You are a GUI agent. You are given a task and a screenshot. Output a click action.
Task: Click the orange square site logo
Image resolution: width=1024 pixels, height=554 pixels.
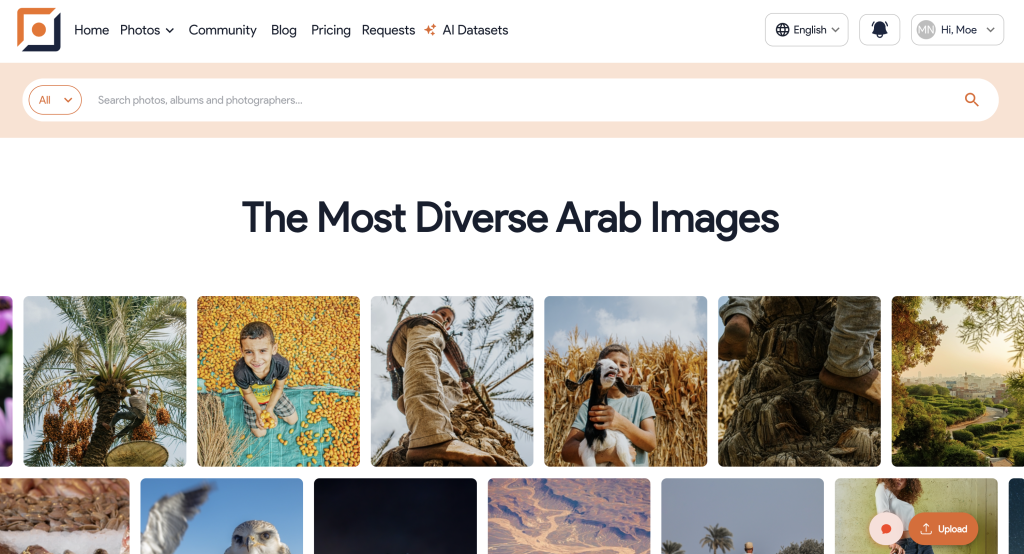coord(39,29)
